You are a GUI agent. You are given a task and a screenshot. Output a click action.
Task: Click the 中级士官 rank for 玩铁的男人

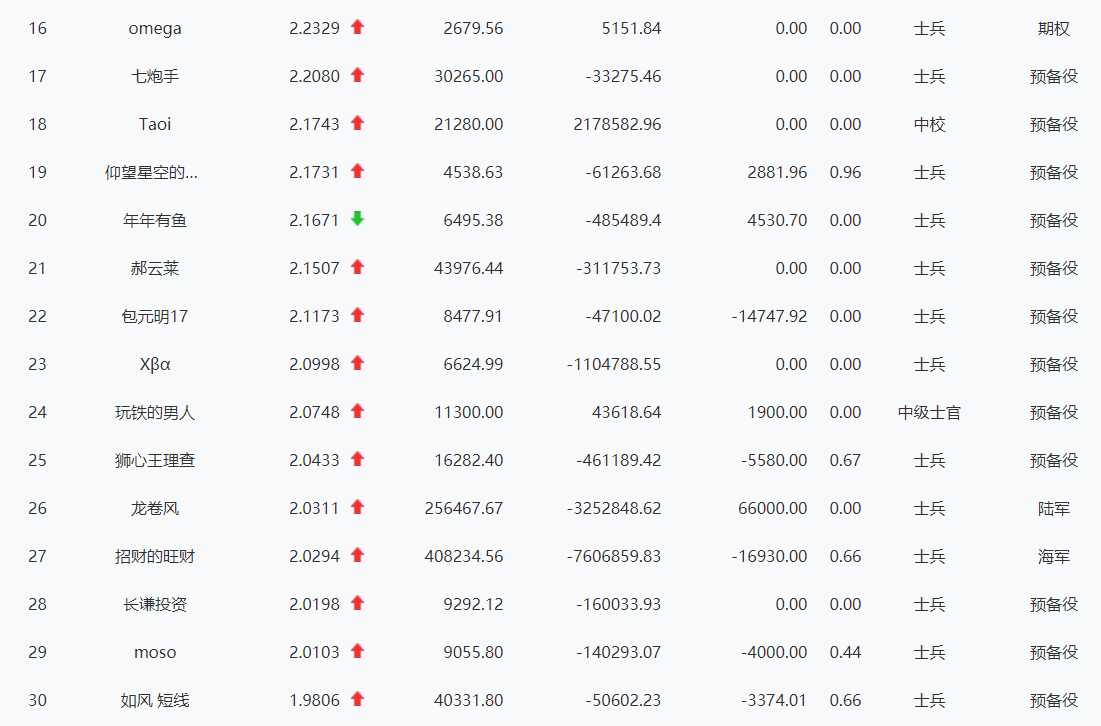coord(929,413)
